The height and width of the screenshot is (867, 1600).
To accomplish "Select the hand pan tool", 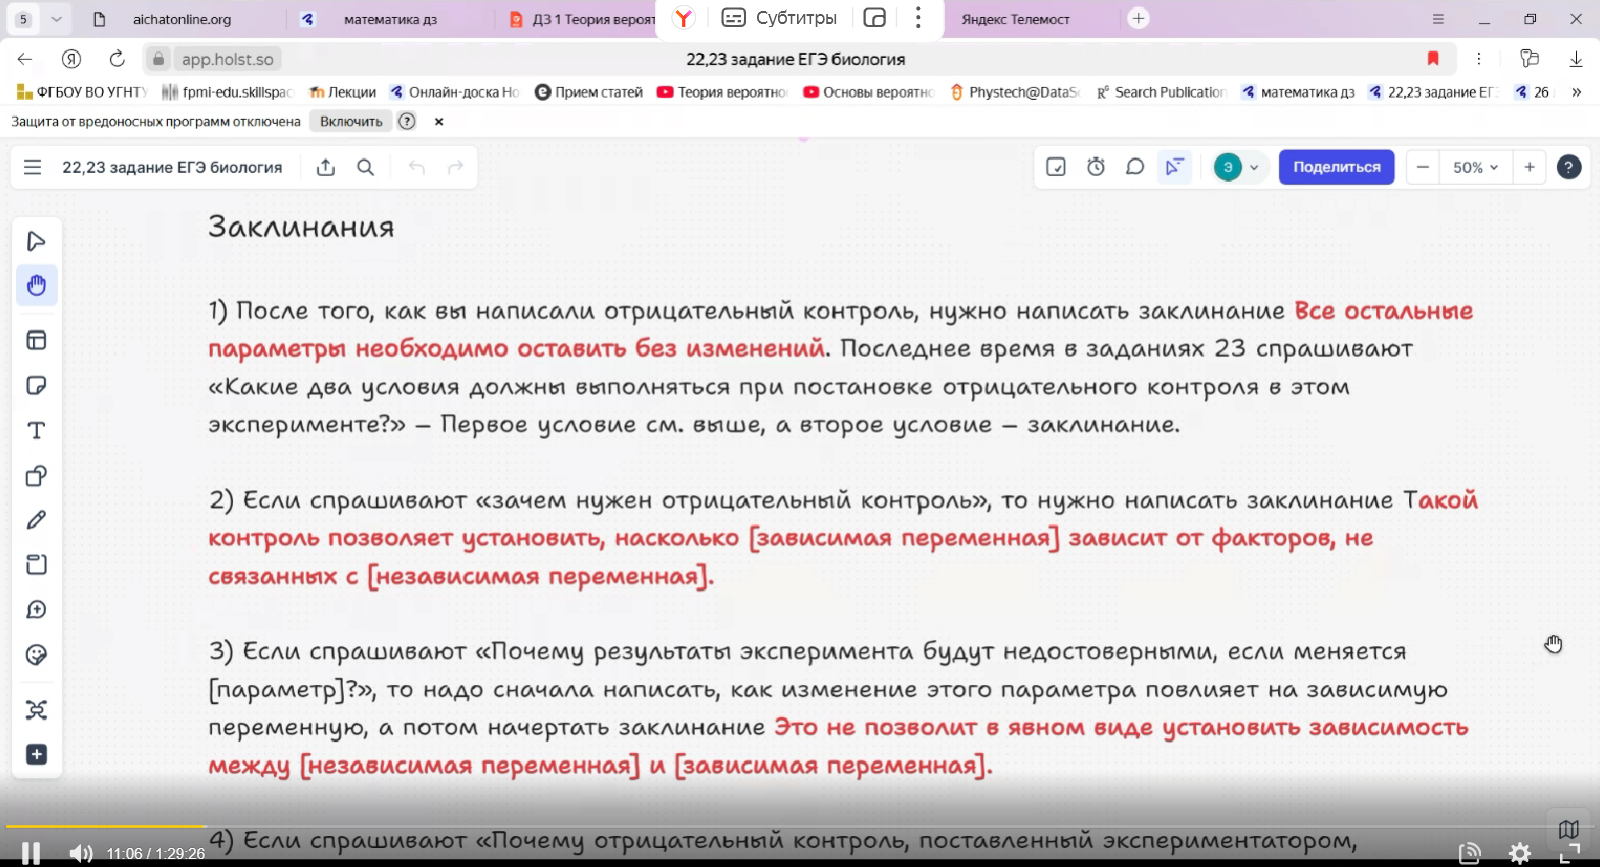I will (x=36, y=286).
